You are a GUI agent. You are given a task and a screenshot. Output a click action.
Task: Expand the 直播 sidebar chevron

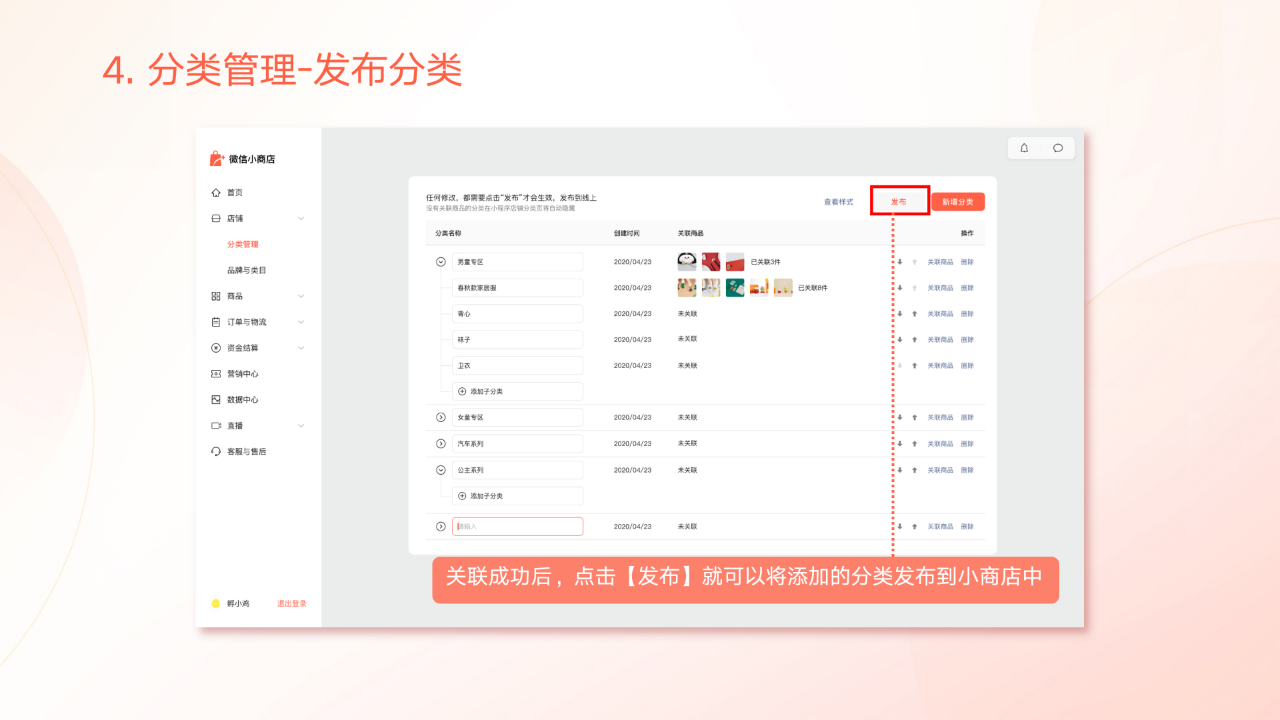301,425
